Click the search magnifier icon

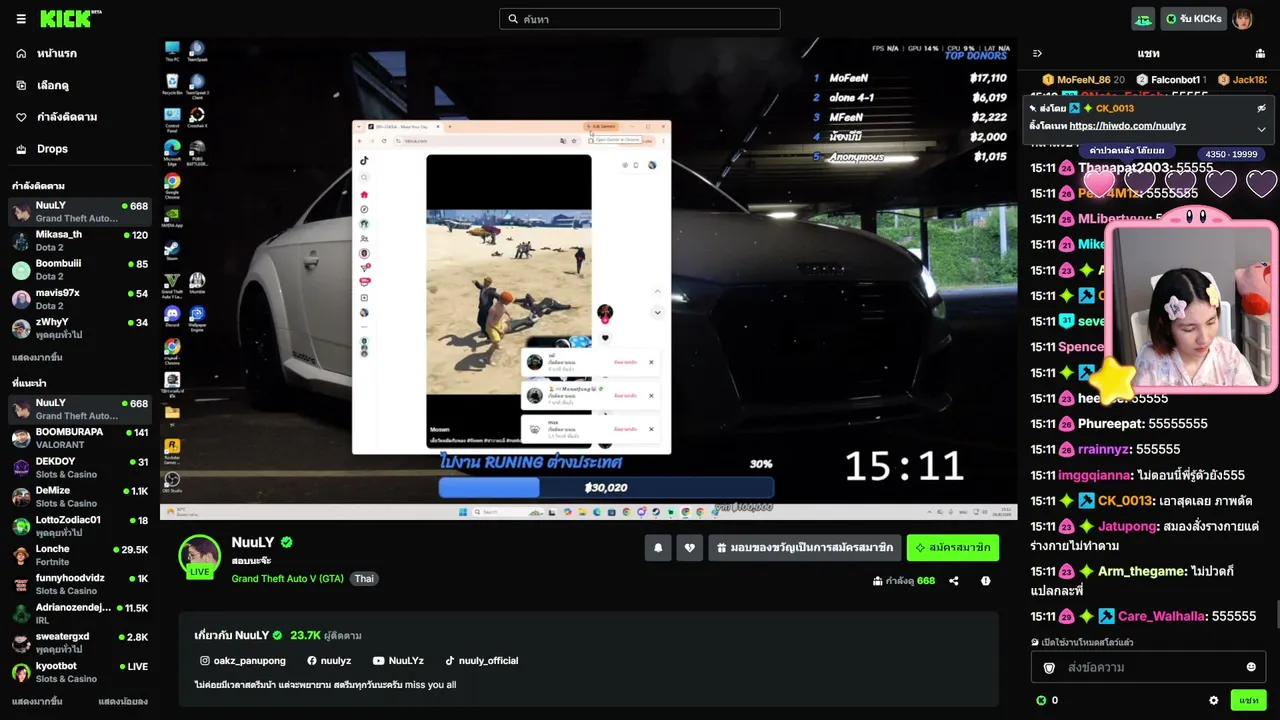point(513,19)
